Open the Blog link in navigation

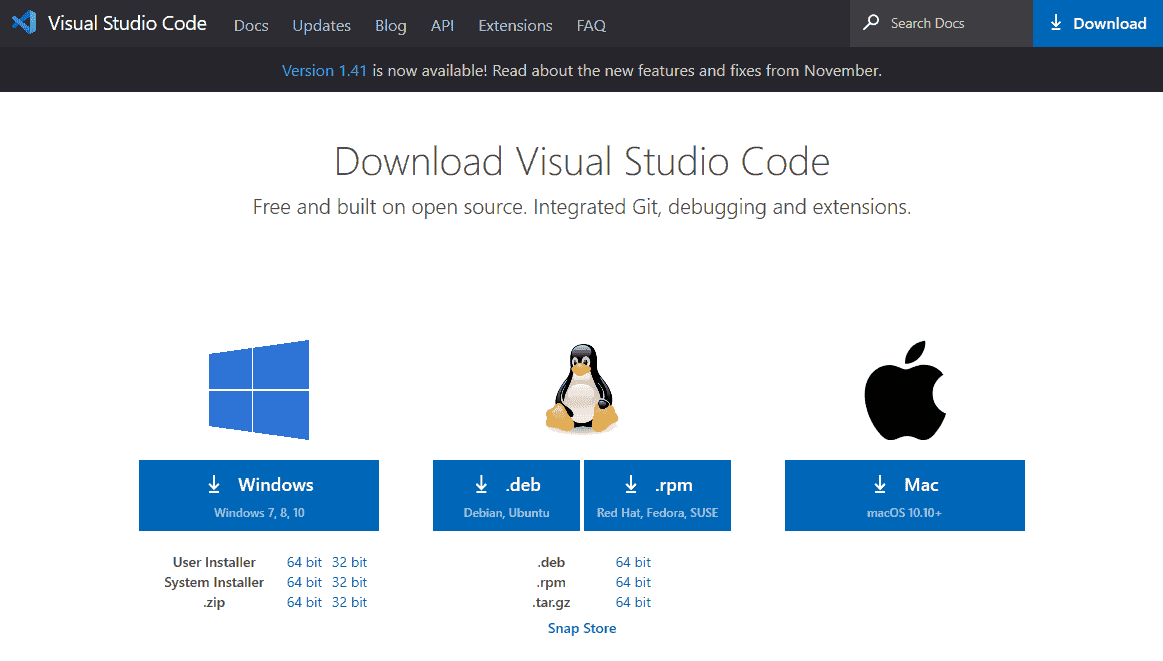391,25
